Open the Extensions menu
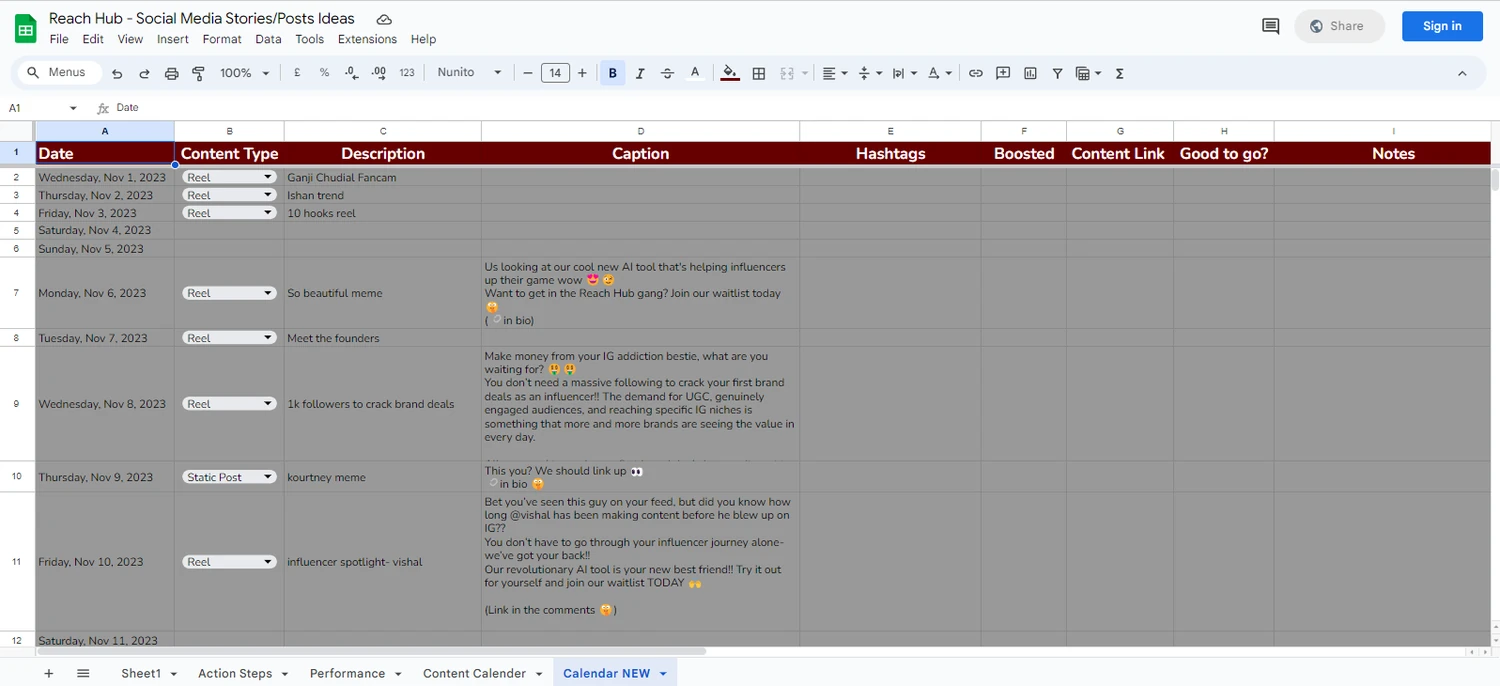The height and width of the screenshot is (686, 1500). (x=367, y=39)
